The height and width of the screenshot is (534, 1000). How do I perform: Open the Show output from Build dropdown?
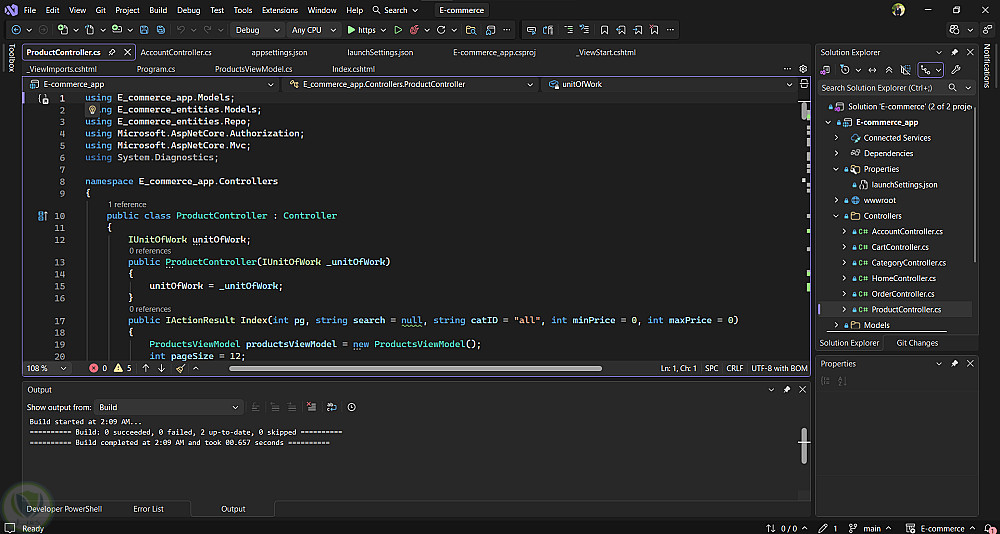(x=169, y=407)
